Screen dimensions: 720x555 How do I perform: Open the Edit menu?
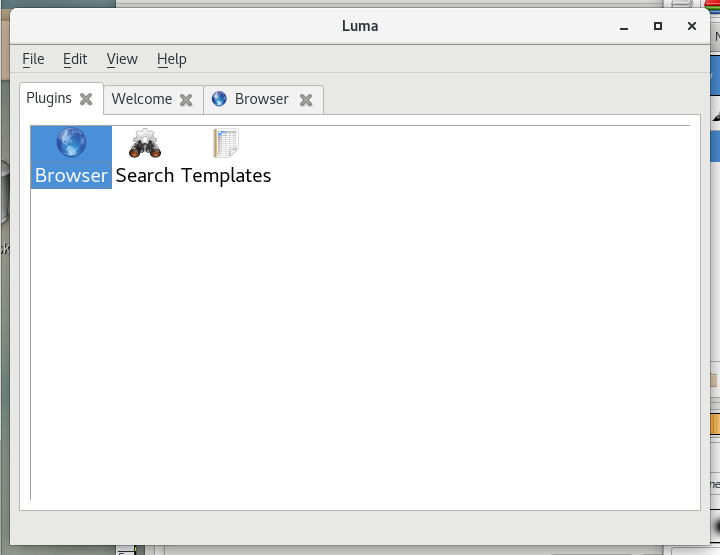pyautogui.click(x=75, y=59)
